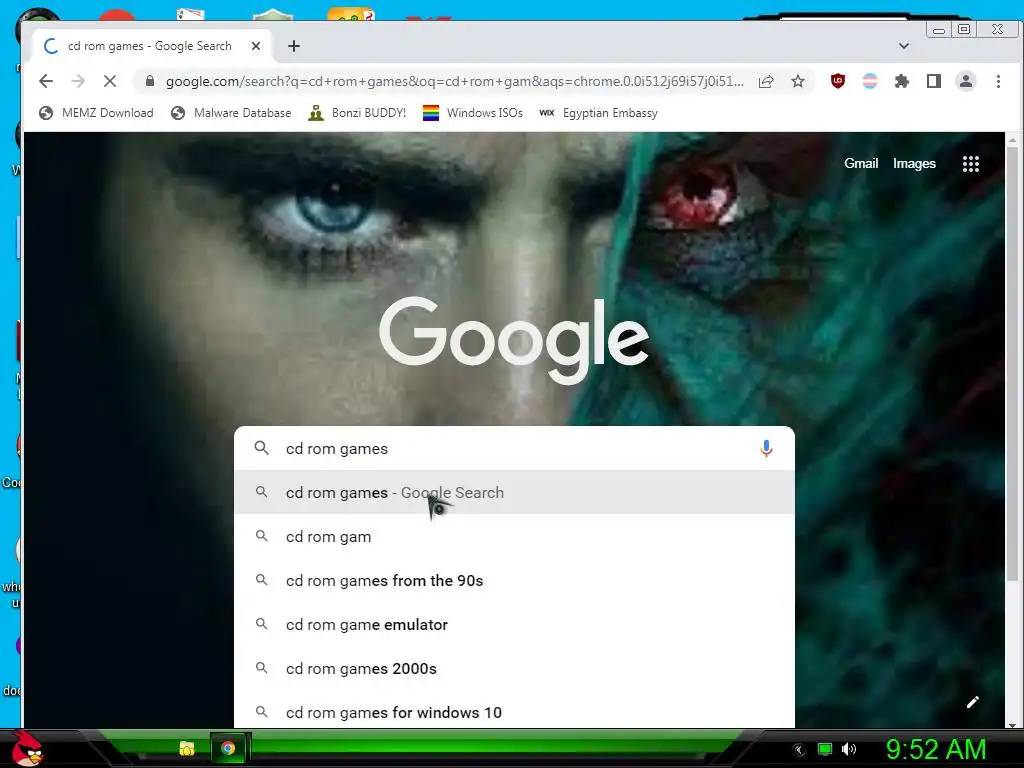Click the Chrome taskbar icon

228,748
